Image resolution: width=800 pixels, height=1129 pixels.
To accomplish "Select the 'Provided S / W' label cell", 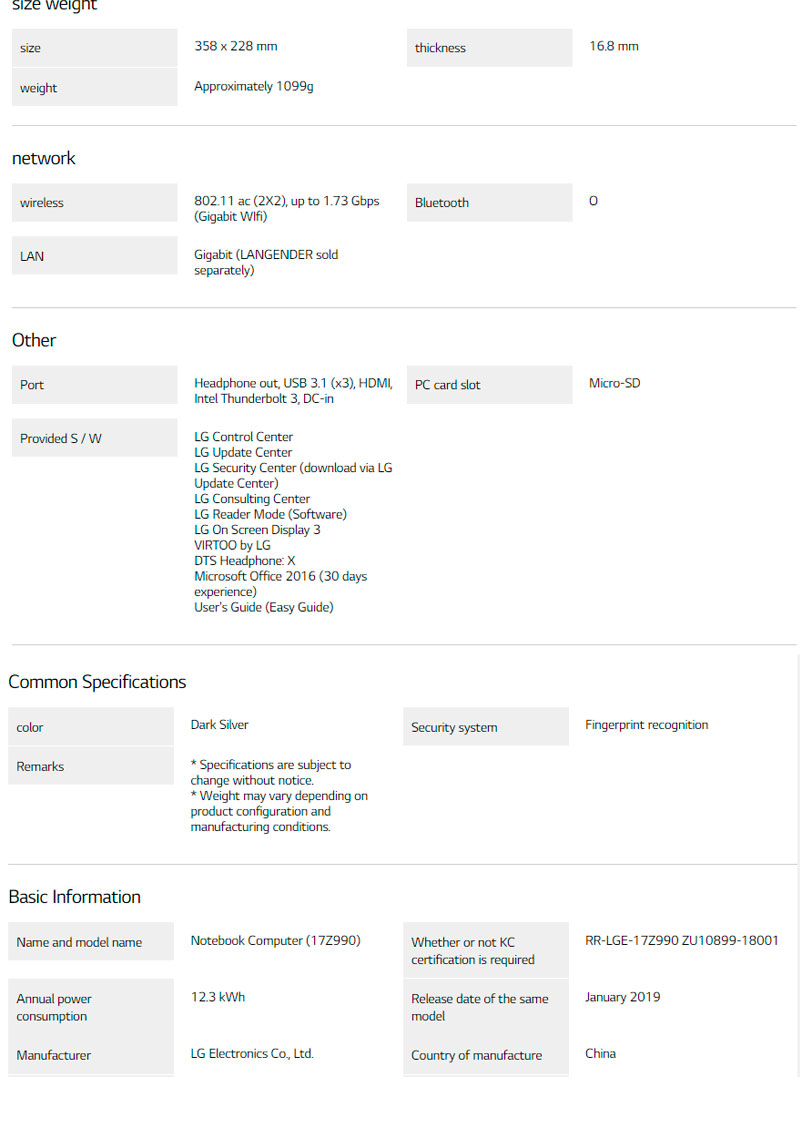I will [x=94, y=438].
